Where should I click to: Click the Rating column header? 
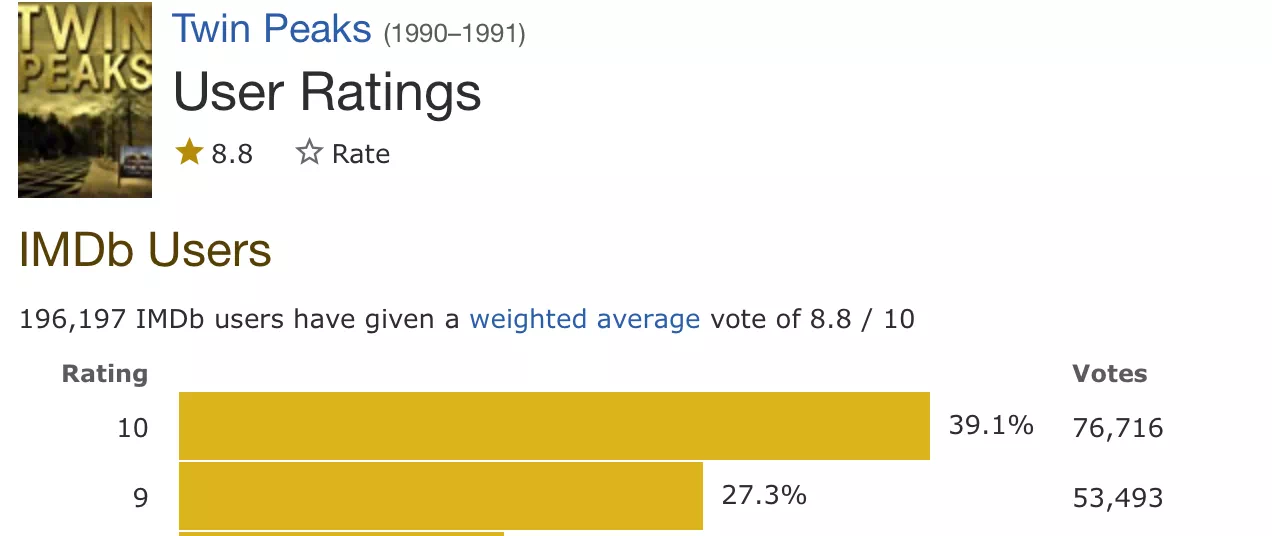105,374
